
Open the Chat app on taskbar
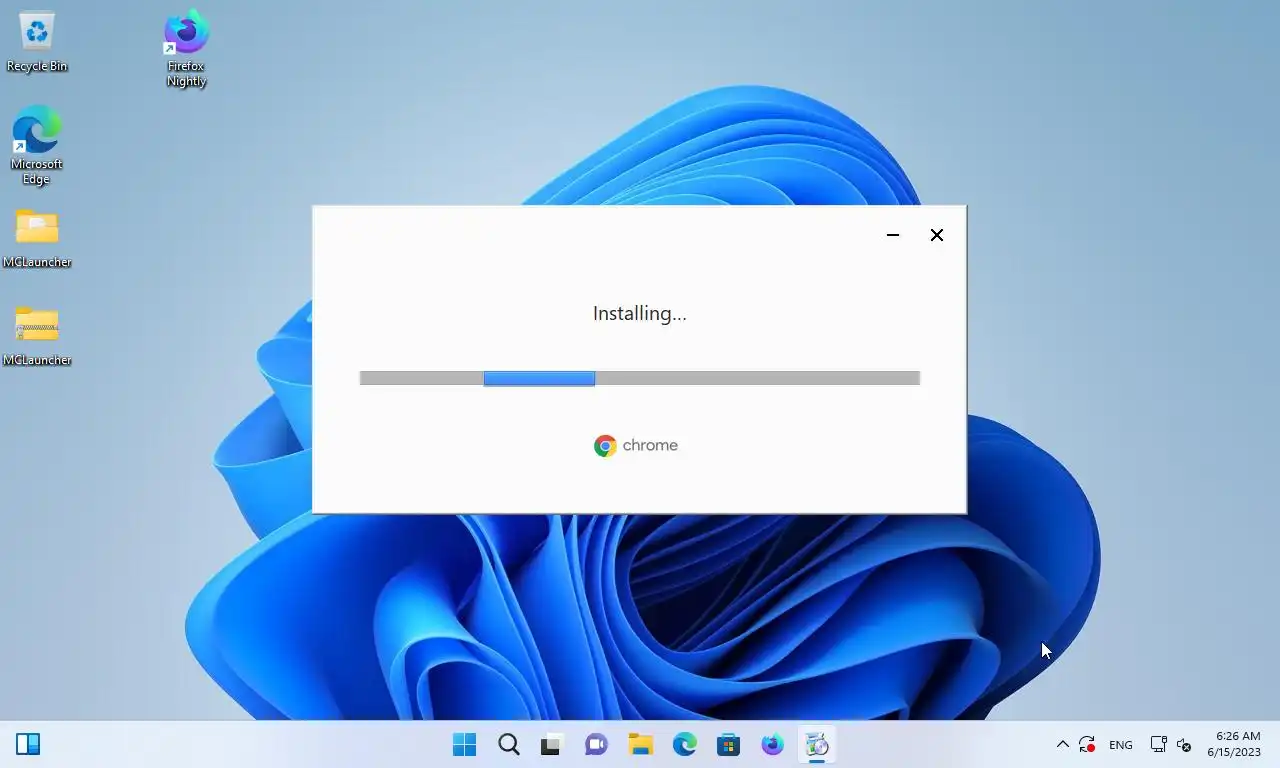coord(596,744)
